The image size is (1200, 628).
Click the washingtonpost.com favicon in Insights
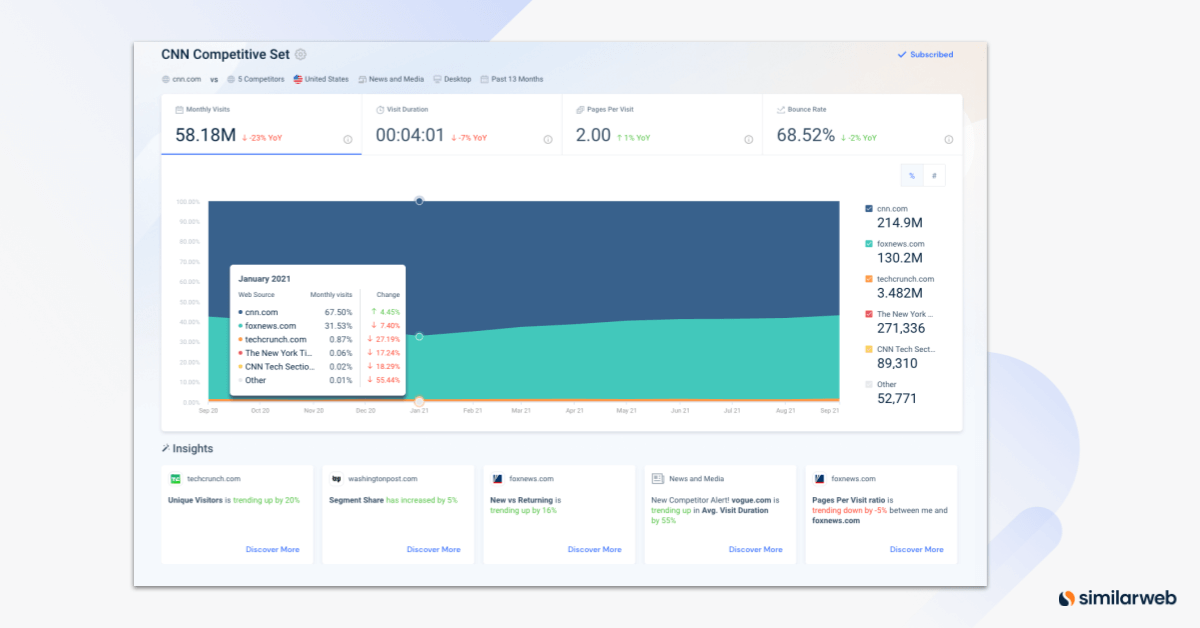point(334,478)
